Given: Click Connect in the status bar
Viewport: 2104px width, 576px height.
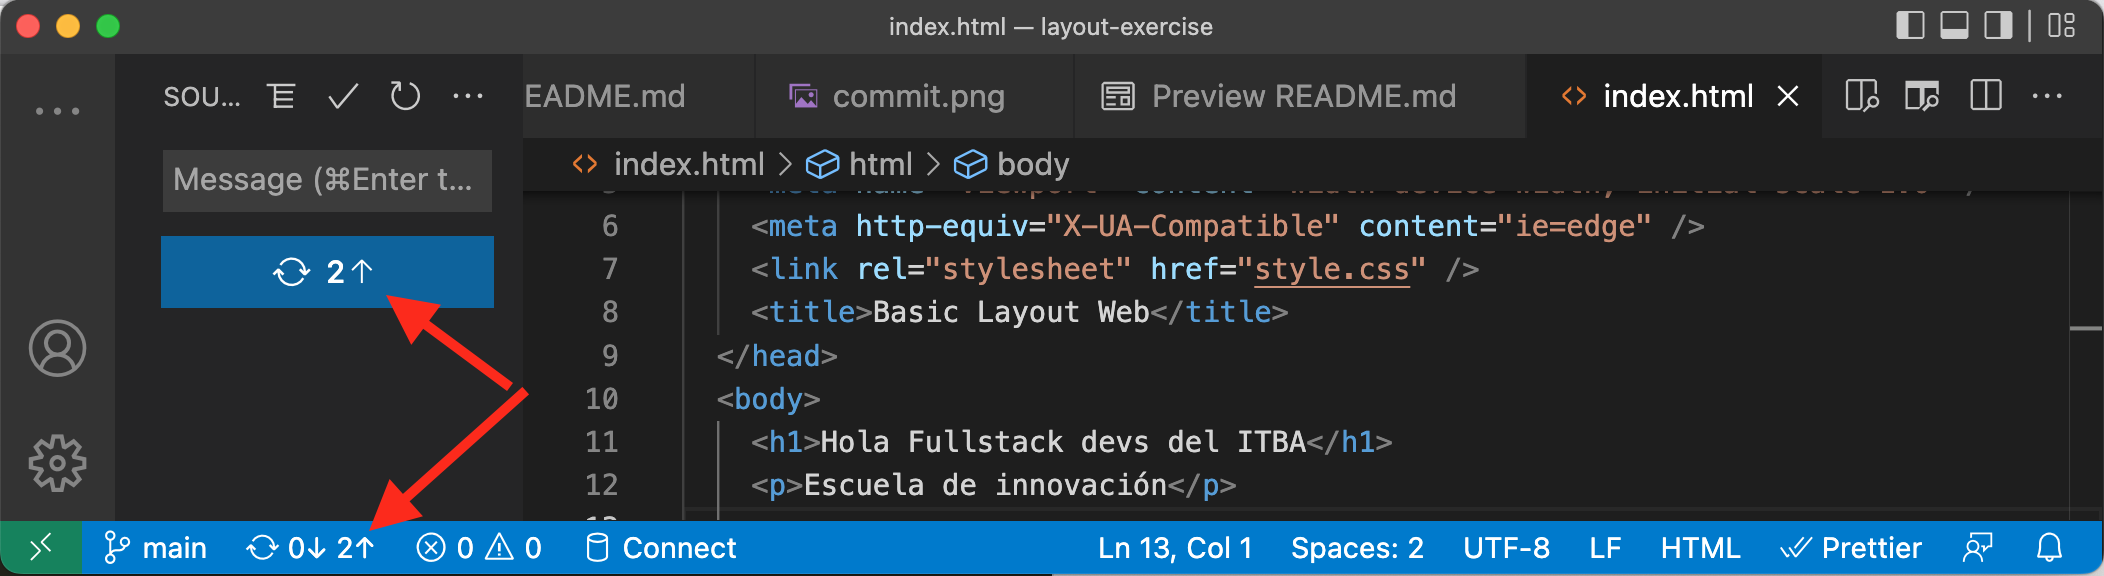Looking at the screenshot, I should pos(661,548).
